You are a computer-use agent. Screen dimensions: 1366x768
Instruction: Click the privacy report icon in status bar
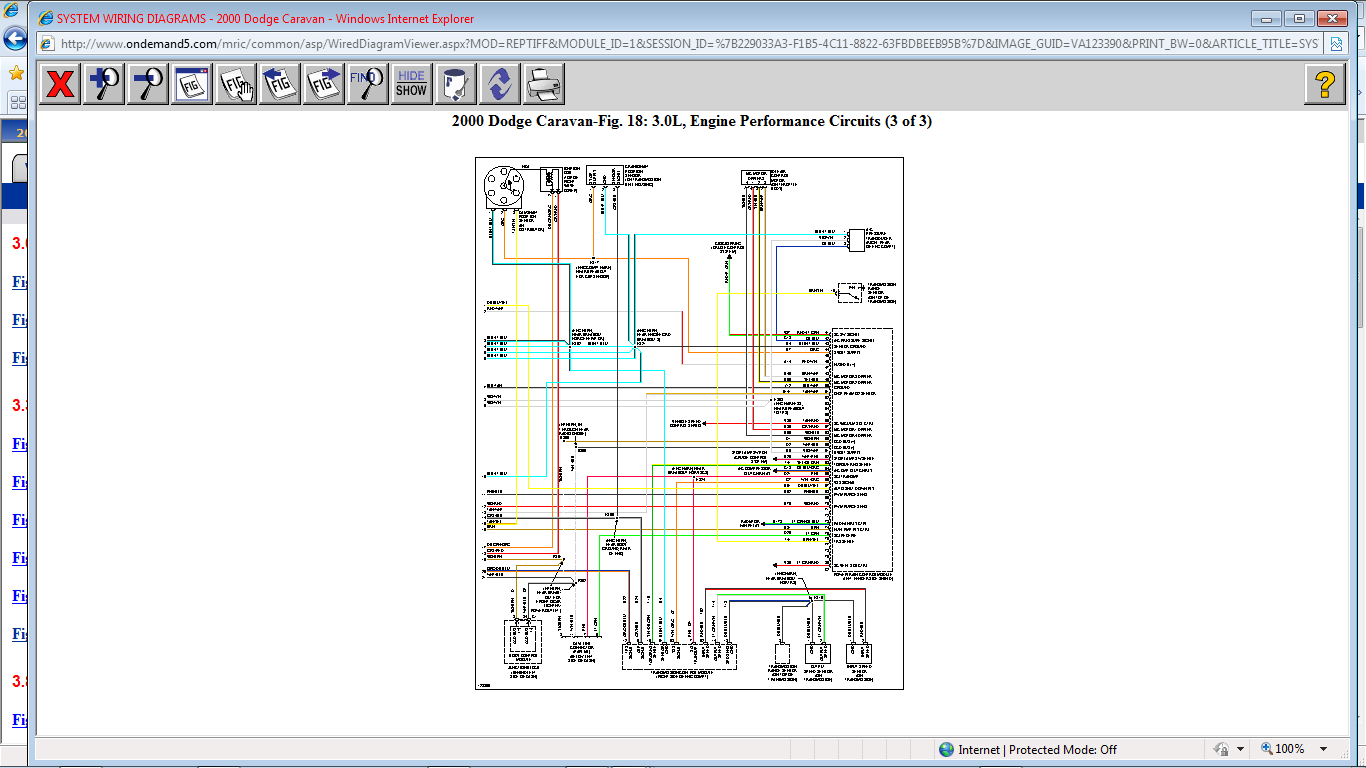[1221, 749]
